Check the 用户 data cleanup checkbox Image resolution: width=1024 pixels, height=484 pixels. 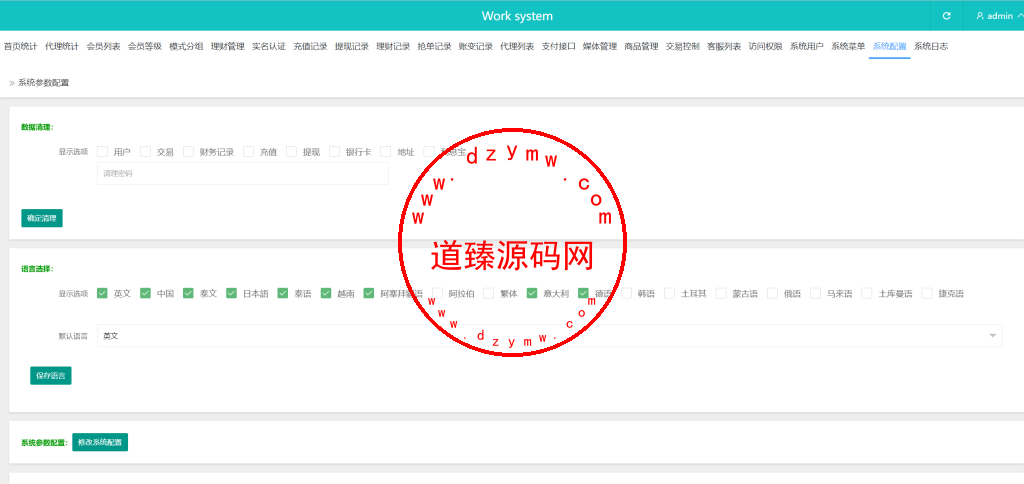[103, 152]
